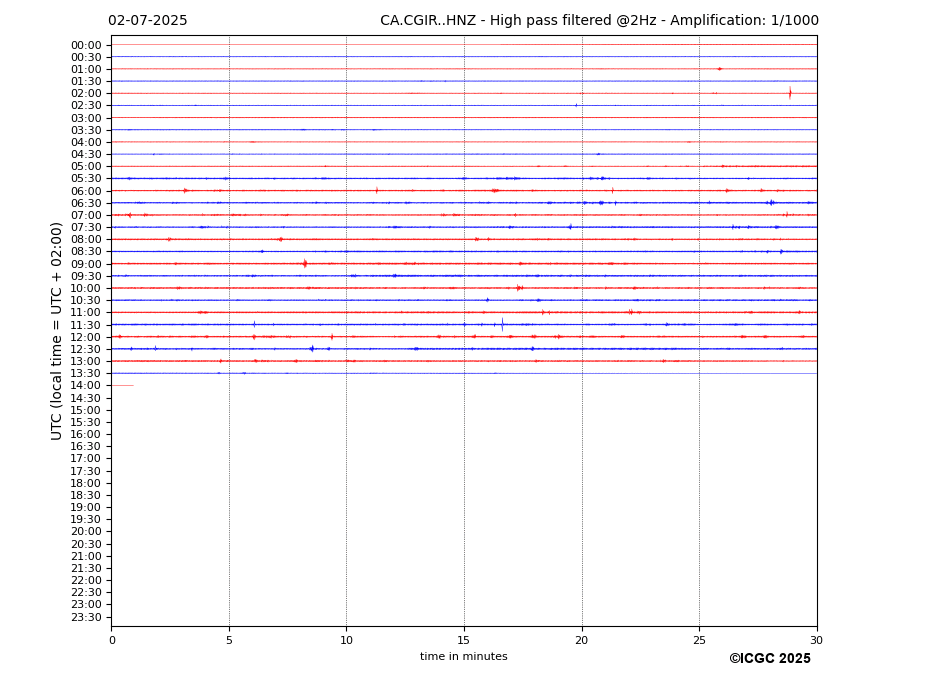927x696 pixels.
Task: Click the x-axis tick label 10
Action: click(x=346, y=640)
